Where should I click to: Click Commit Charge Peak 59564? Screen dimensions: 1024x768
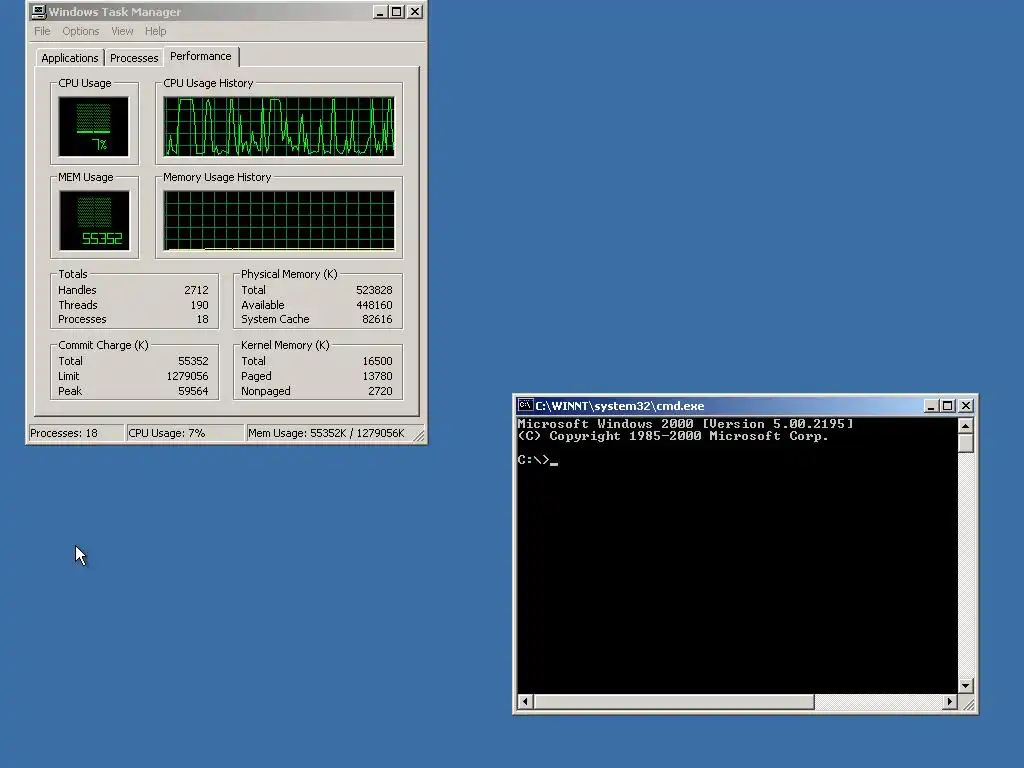click(x=193, y=391)
